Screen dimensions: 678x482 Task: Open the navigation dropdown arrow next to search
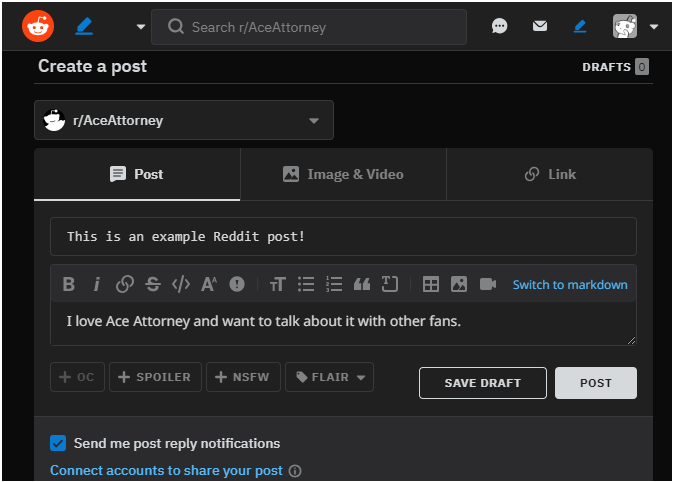[x=141, y=27]
